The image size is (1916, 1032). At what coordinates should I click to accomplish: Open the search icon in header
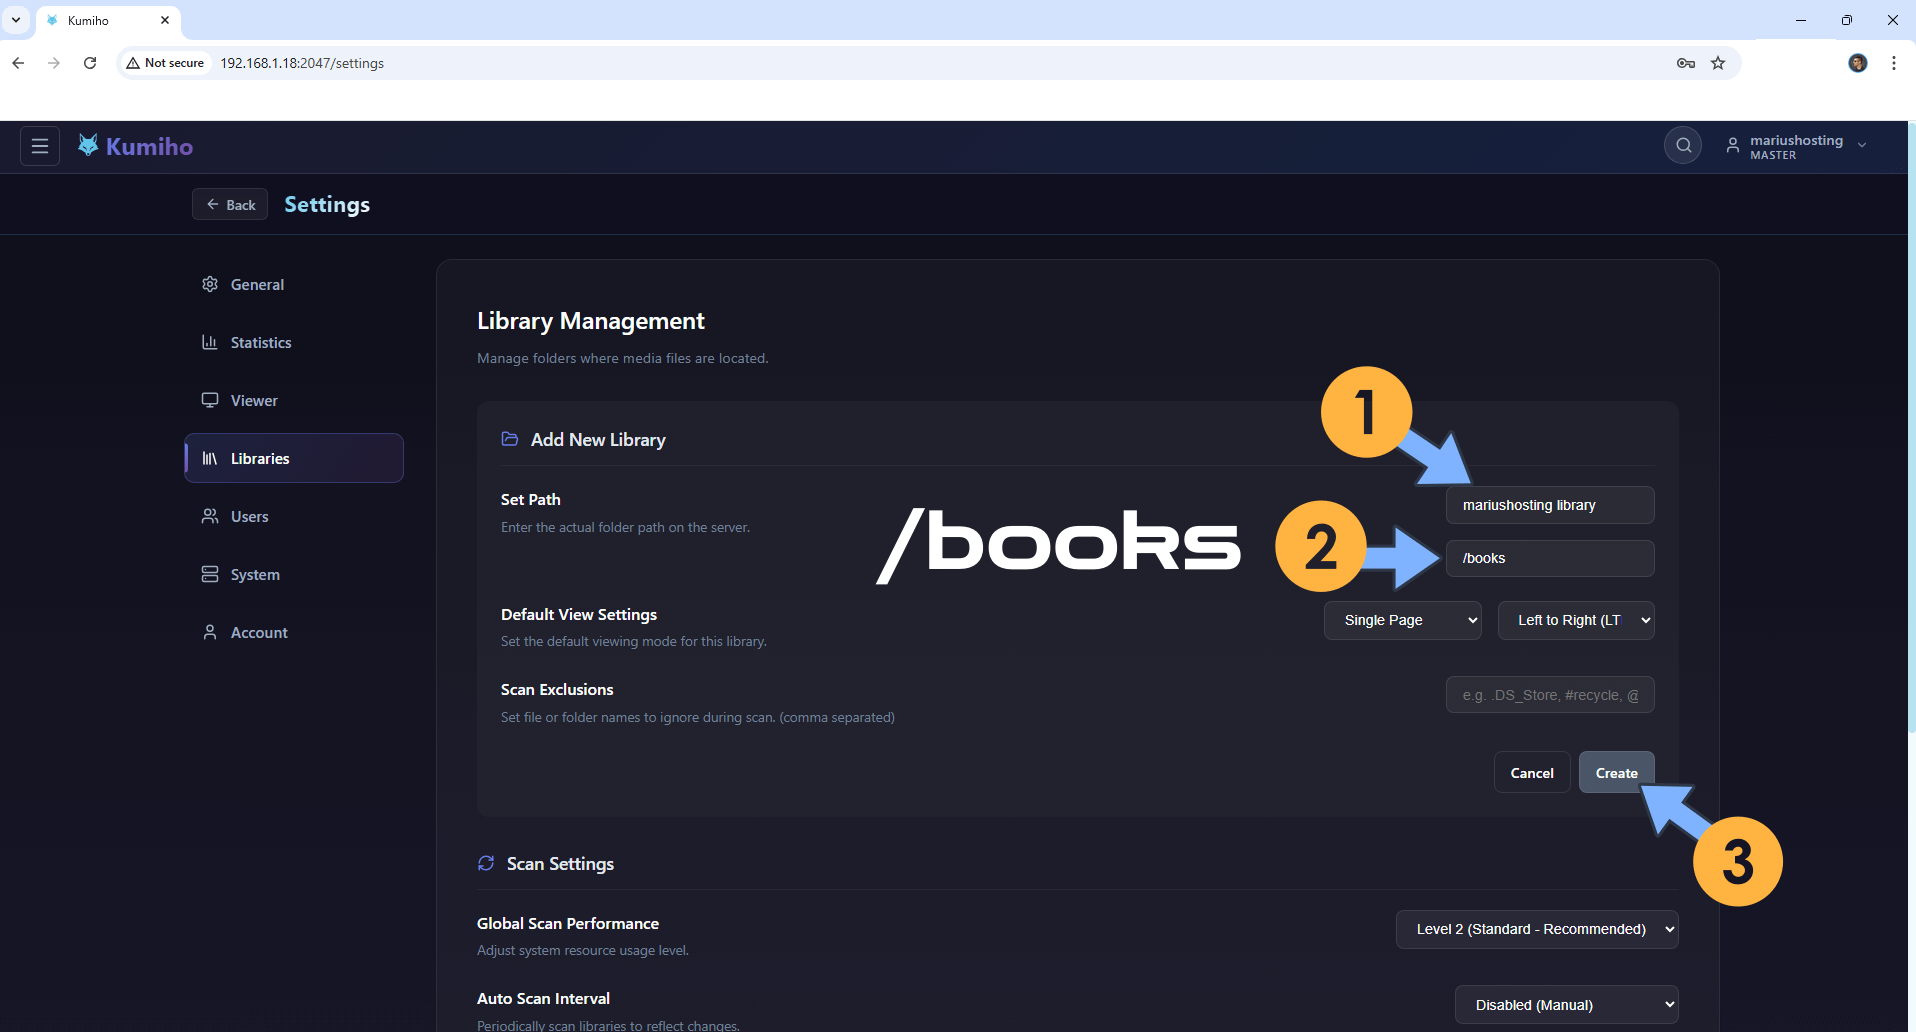coord(1683,146)
